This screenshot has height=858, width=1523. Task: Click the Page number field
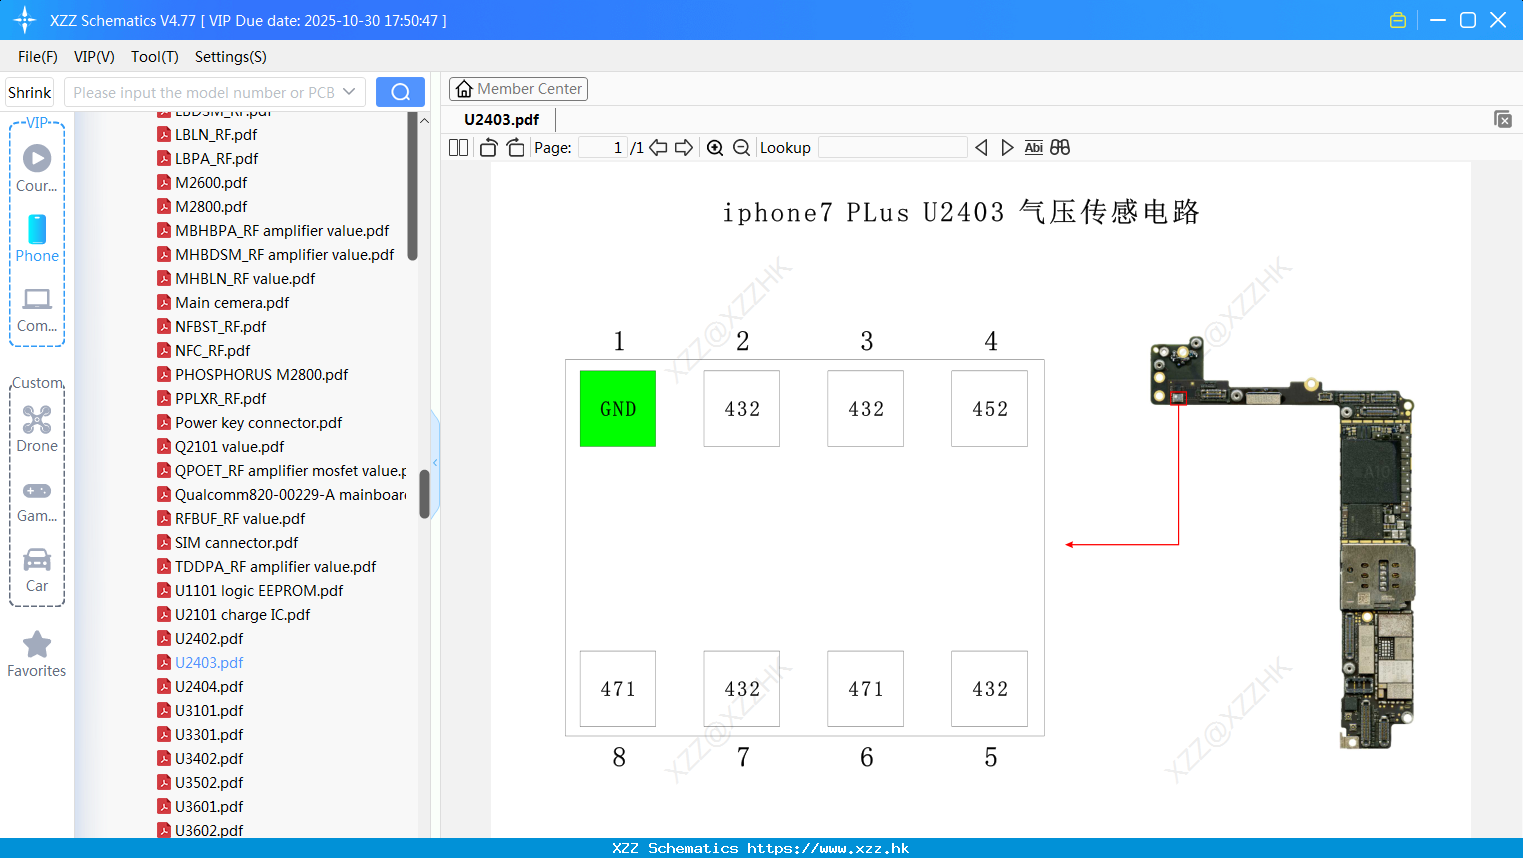(x=603, y=148)
